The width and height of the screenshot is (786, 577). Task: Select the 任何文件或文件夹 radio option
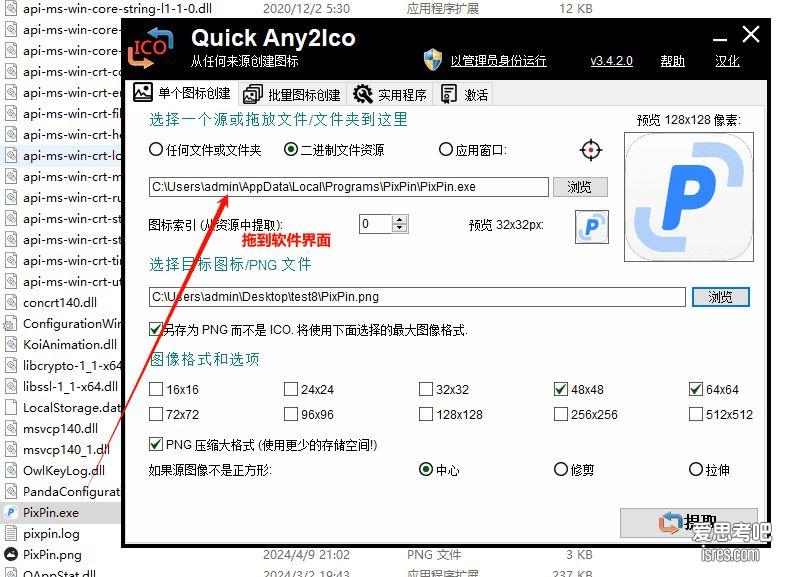pos(156,149)
